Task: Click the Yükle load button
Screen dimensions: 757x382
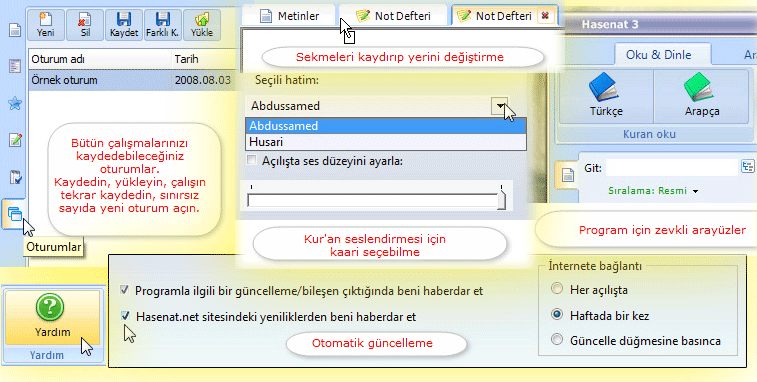Action: (x=202, y=25)
